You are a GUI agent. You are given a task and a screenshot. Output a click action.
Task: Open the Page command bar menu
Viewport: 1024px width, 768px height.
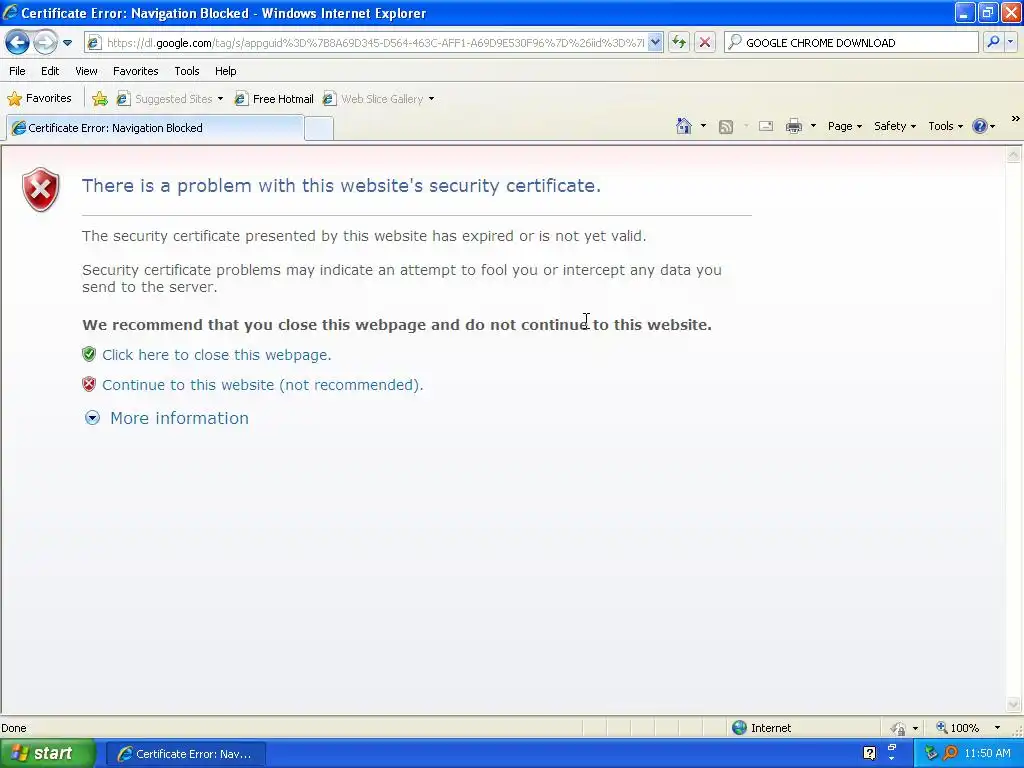844,126
